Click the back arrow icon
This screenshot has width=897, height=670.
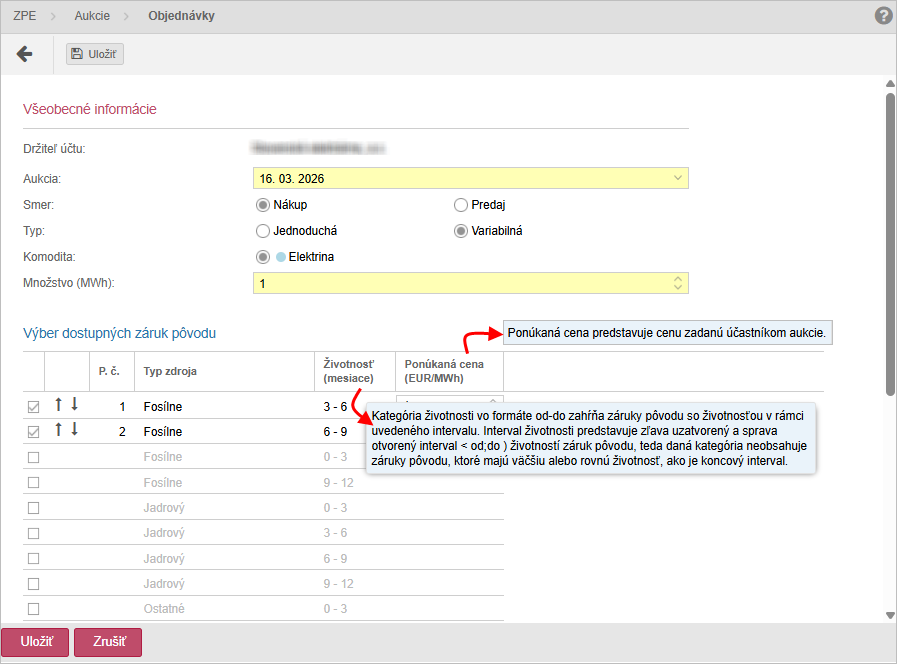click(x=25, y=54)
